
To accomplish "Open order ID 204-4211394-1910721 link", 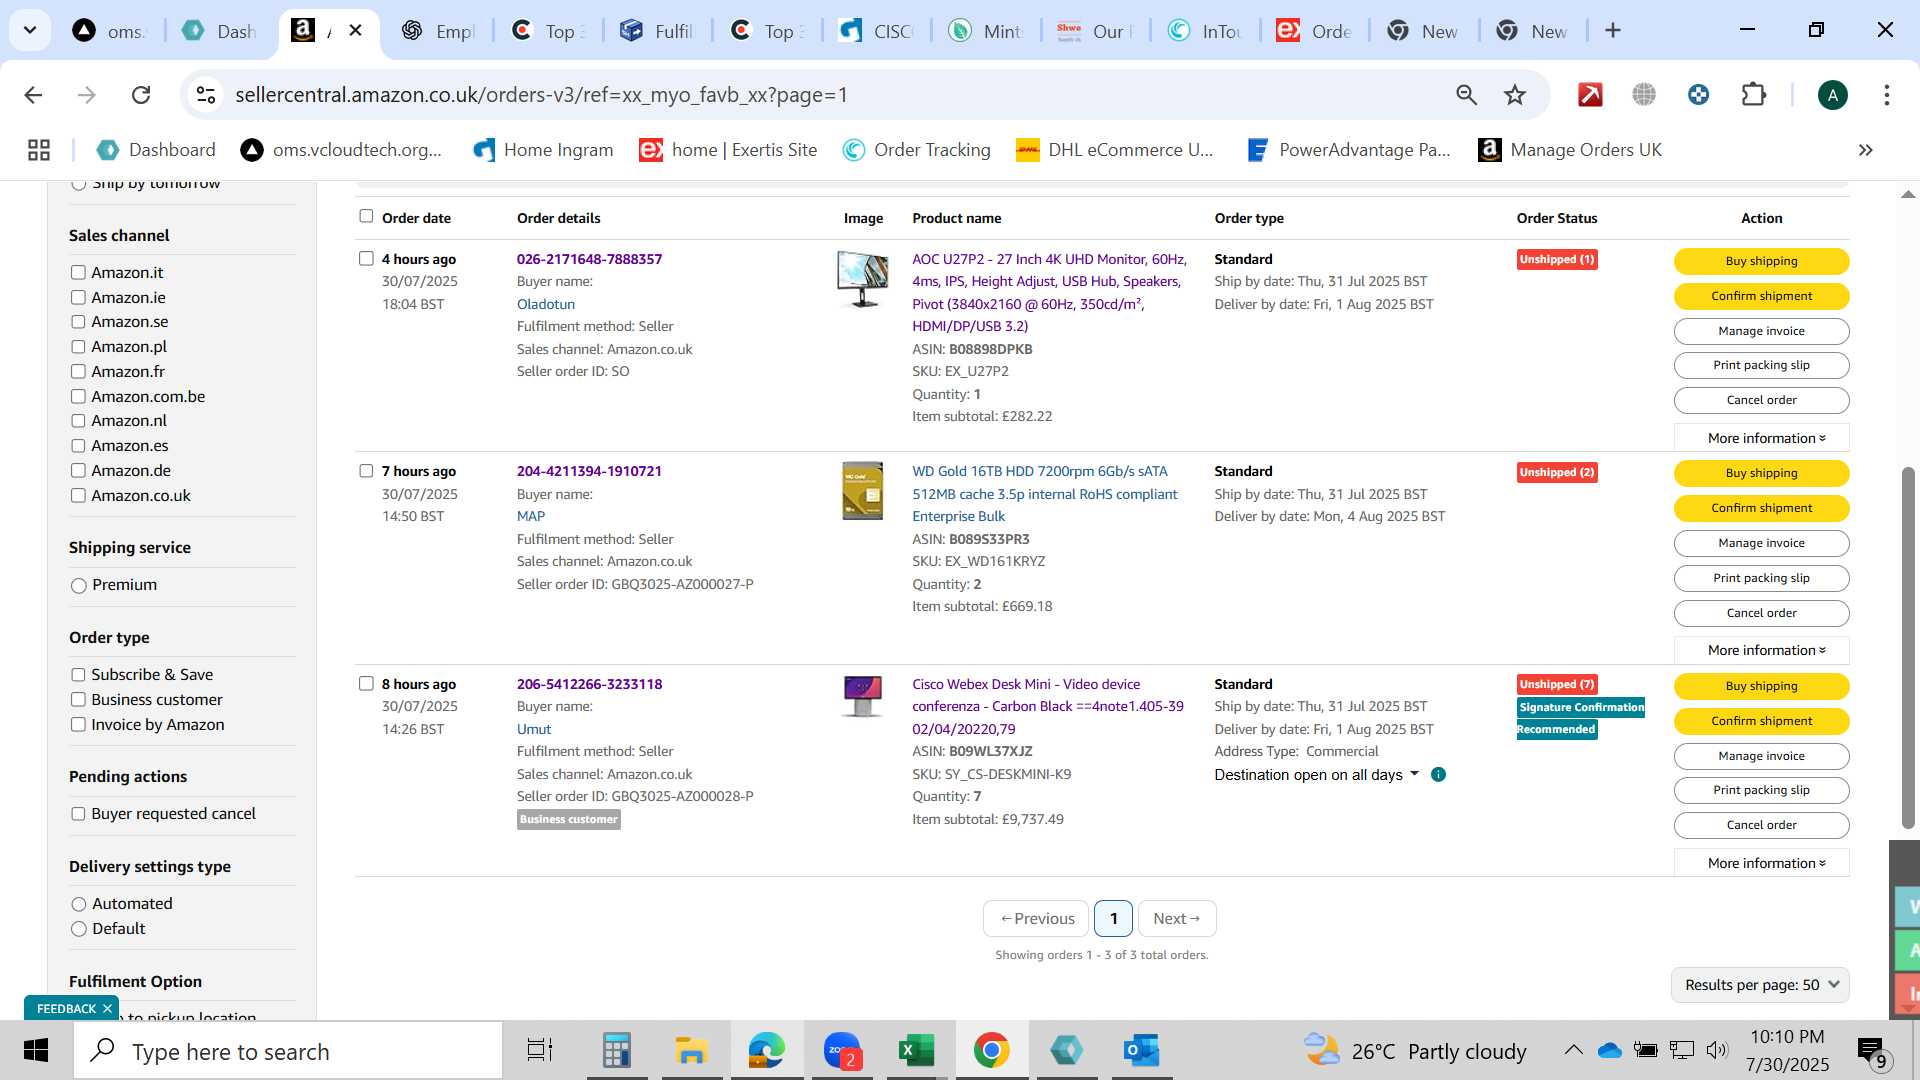I will [x=589, y=471].
